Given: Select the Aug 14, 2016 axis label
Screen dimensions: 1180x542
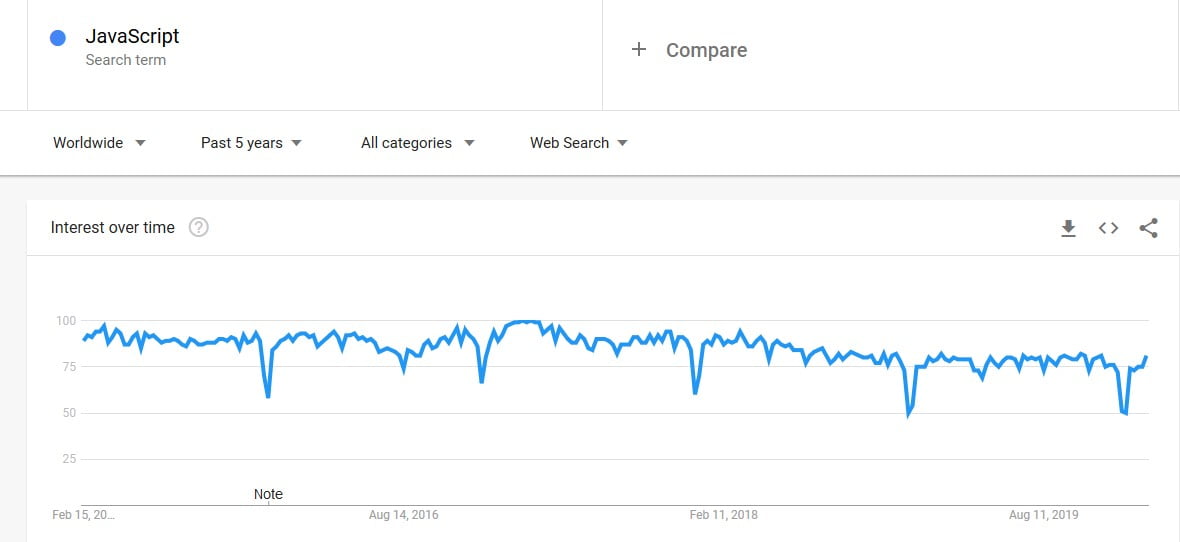Looking at the screenshot, I should point(404,515).
